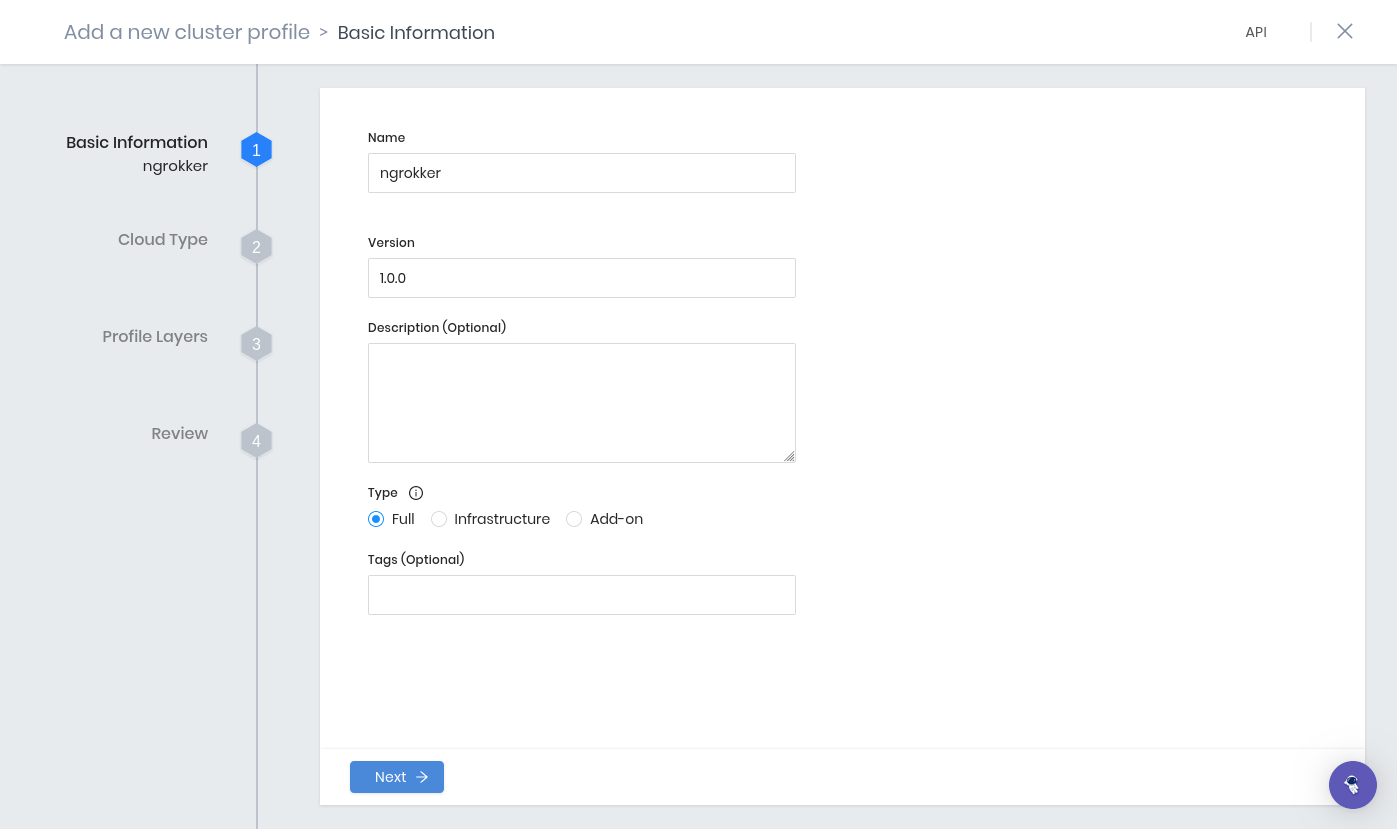This screenshot has width=1397, height=829.
Task: Open the API view
Action: [x=1256, y=31]
